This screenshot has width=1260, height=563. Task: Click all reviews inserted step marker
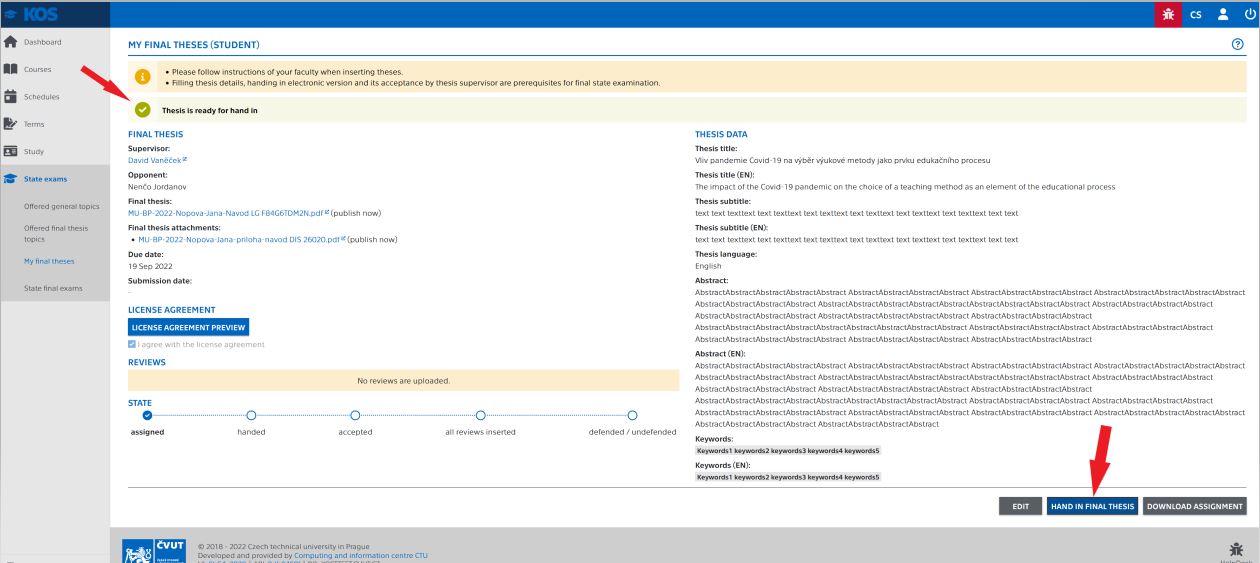click(480, 415)
